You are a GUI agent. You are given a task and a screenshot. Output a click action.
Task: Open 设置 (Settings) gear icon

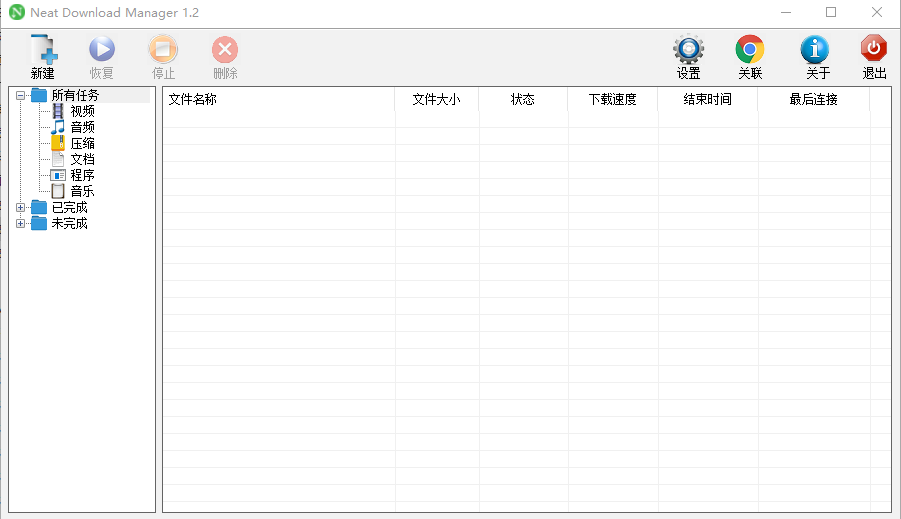click(688, 49)
